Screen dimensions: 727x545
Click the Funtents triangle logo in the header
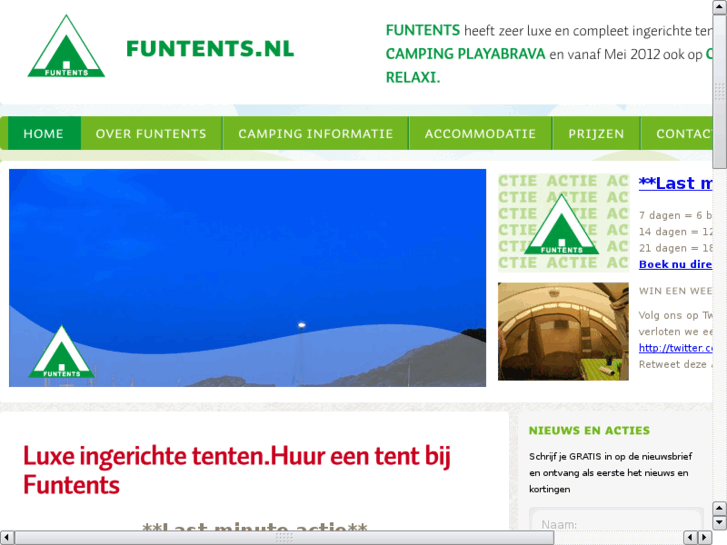click(66, 46)
